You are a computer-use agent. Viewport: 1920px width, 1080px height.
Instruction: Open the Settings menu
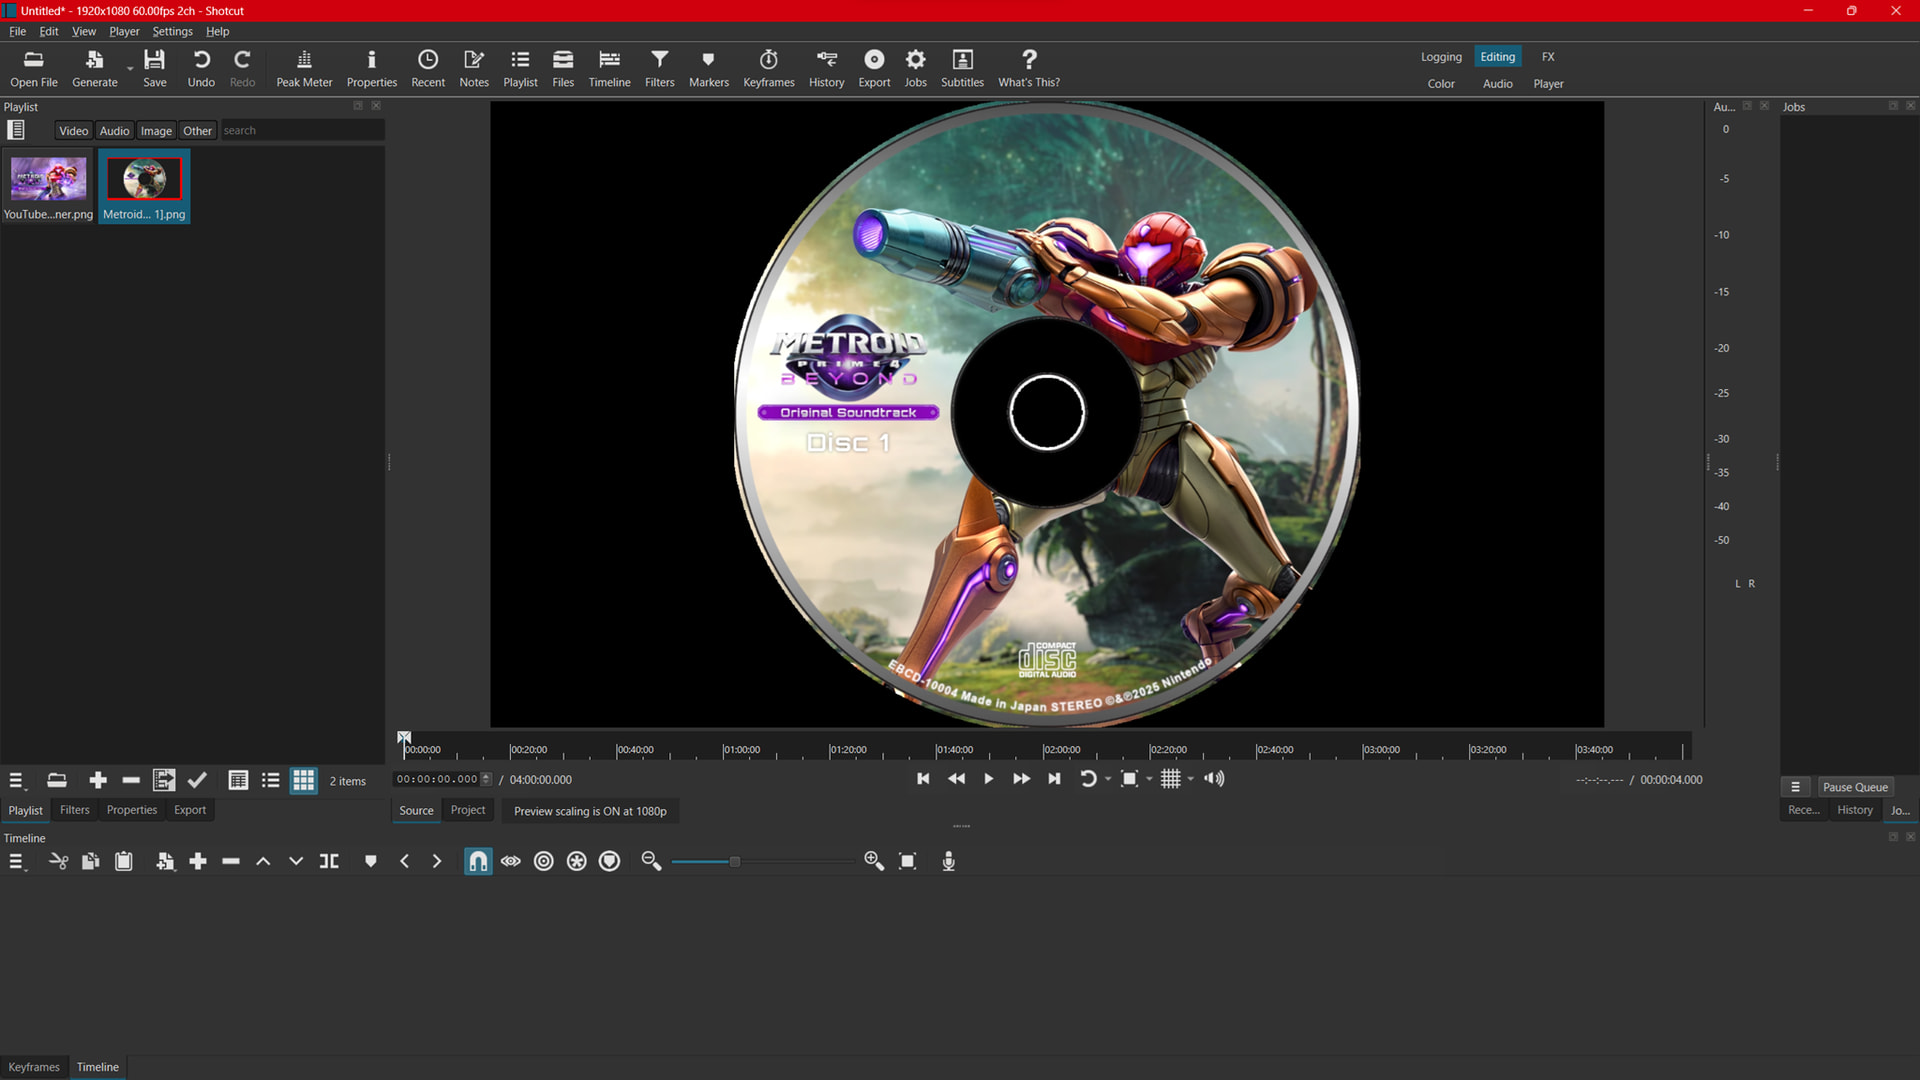coord(172,31)
